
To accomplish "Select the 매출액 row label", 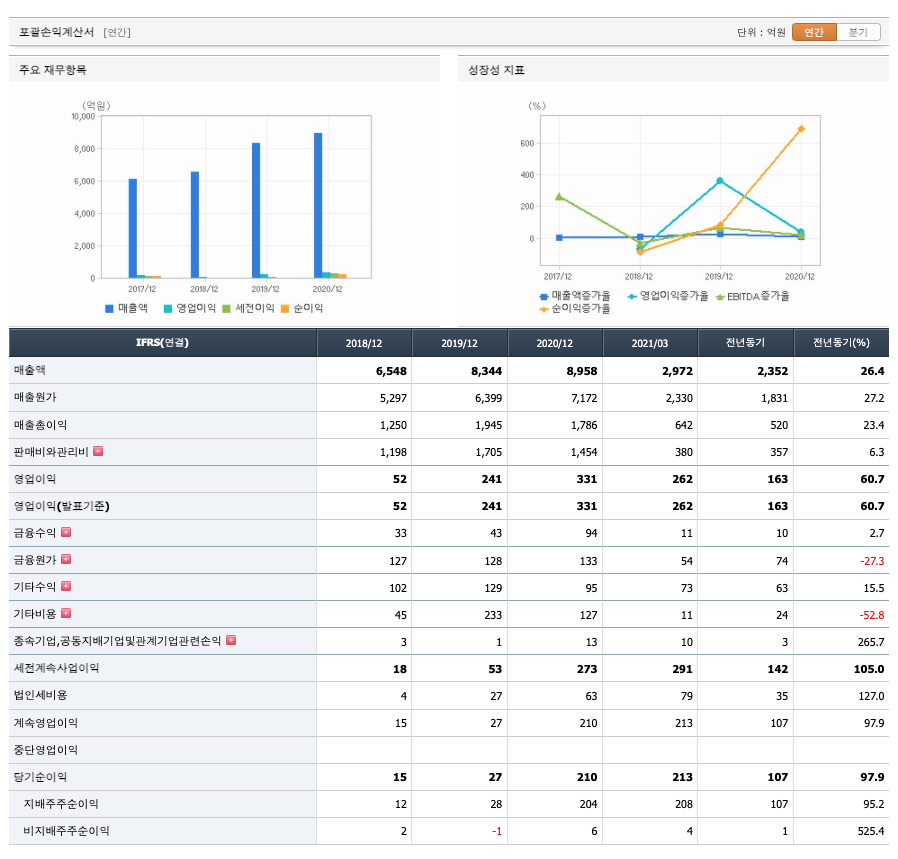I will (x=30, y=370).
